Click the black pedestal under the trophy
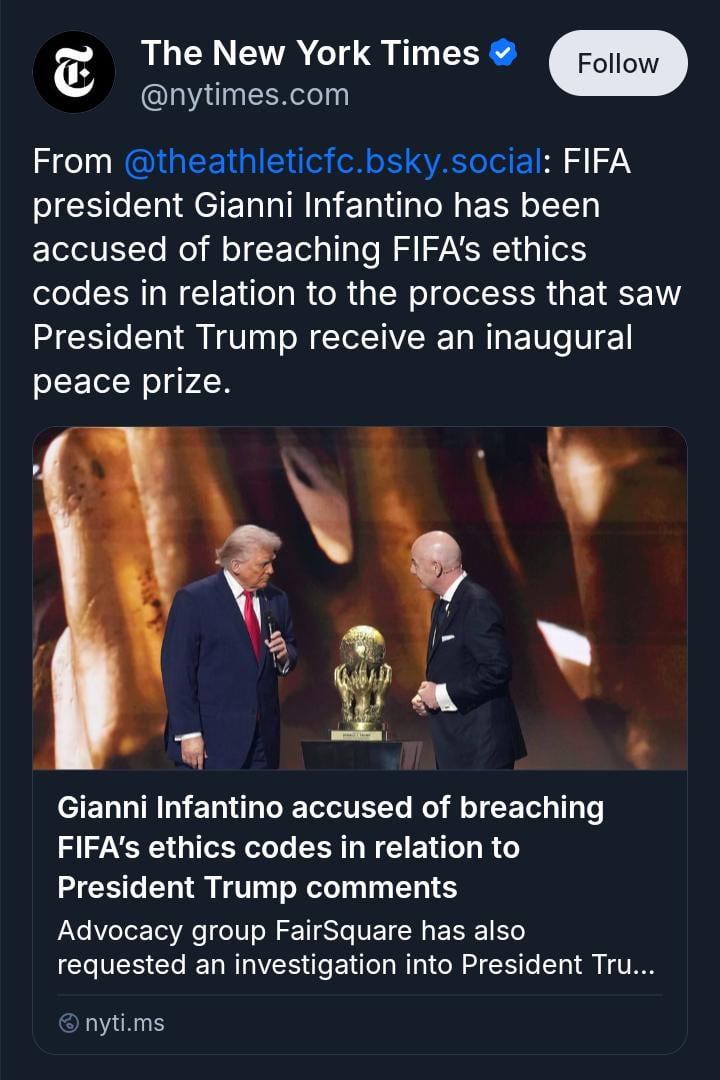This screenshot has width=720, height=1080. point(362,750)
